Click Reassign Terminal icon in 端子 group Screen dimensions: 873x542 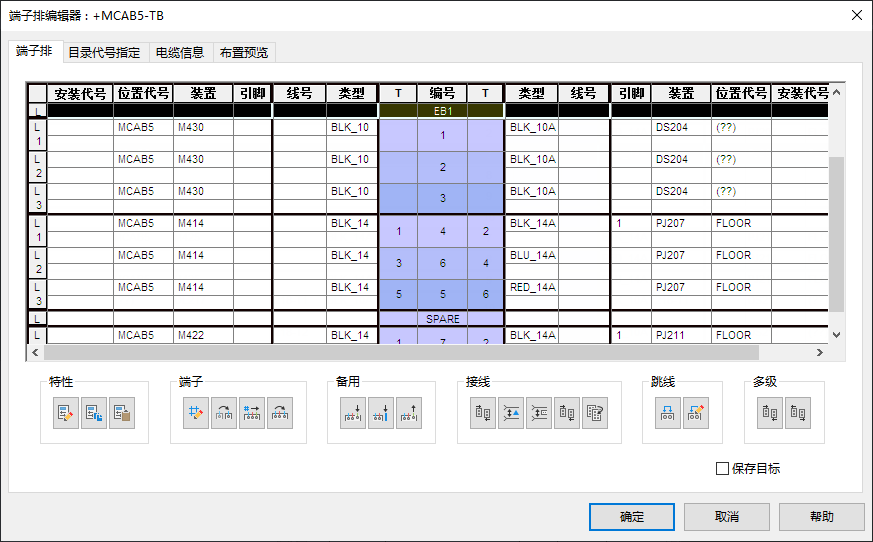pyautogui.click(x=224, y=413)
